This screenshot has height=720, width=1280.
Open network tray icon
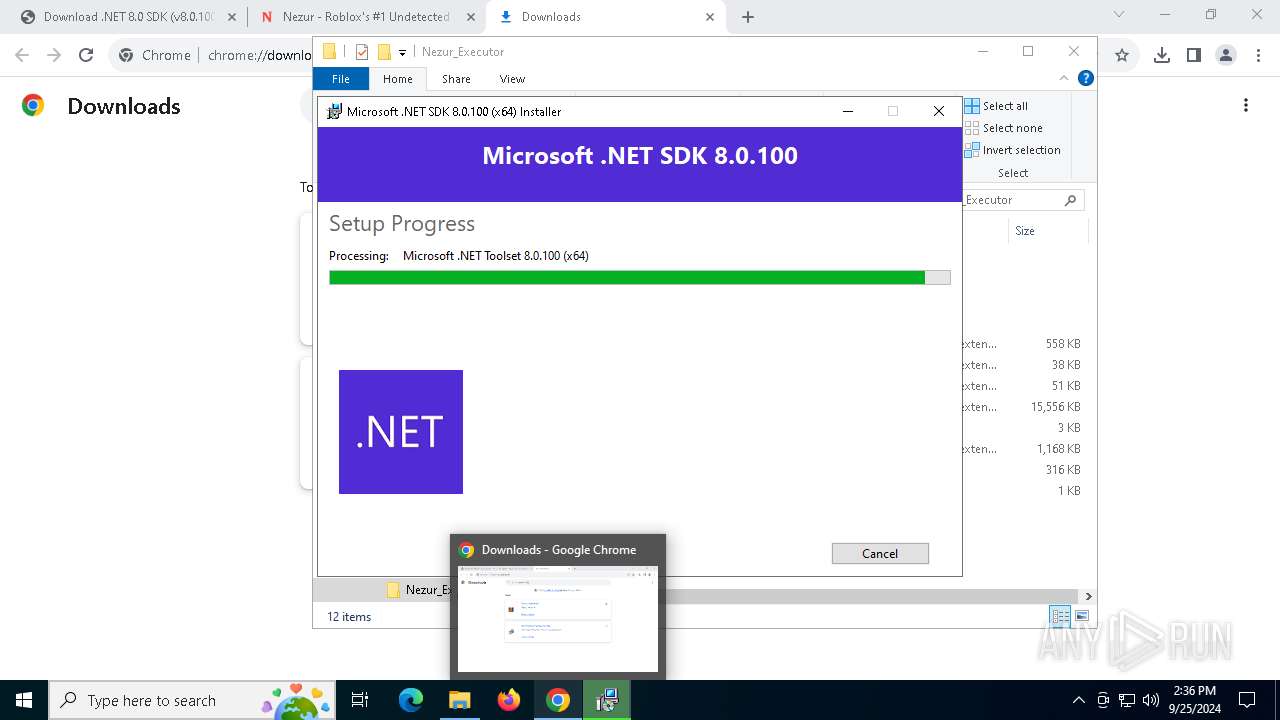click(x=1127, y=700)
